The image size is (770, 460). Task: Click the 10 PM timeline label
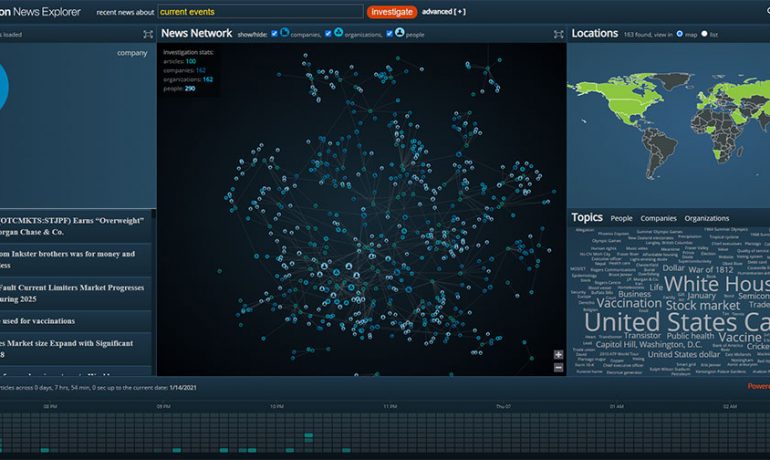276,406
